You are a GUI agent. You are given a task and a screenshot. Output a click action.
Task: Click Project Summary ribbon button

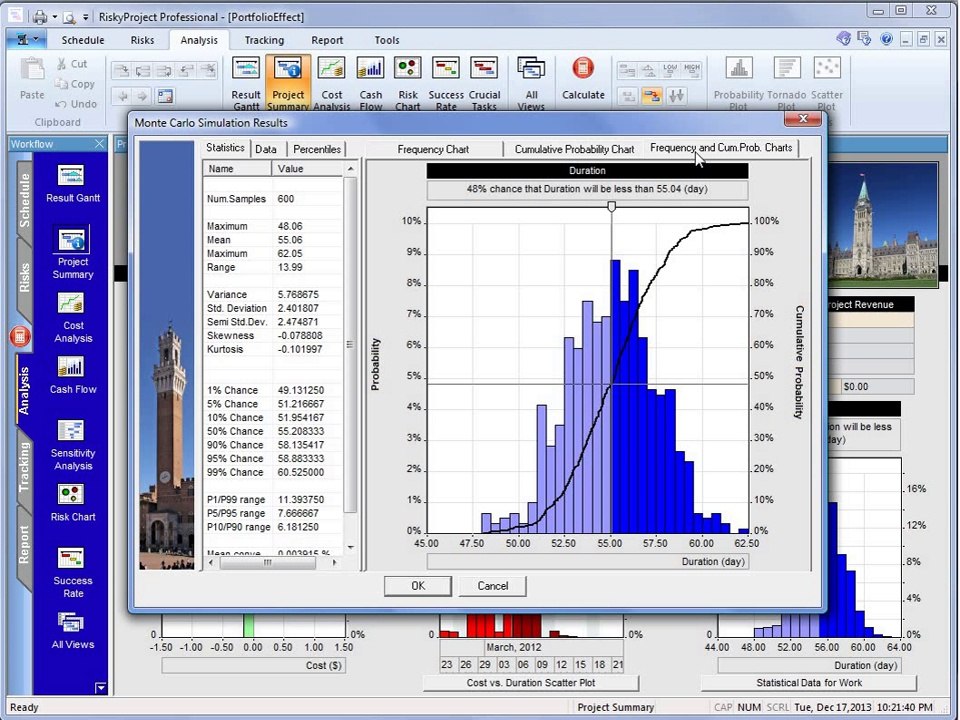click(288, 83)
